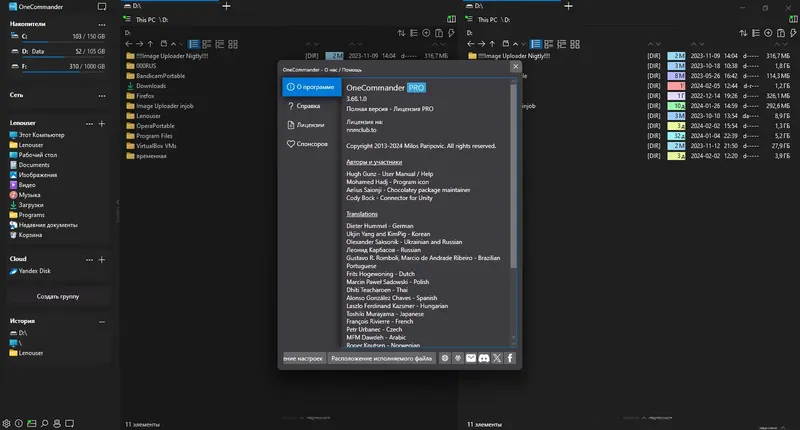This screenshot has width=800, height=430.
Task: Click the info circle icon in bottom status bar
Action: pos(19,423)
